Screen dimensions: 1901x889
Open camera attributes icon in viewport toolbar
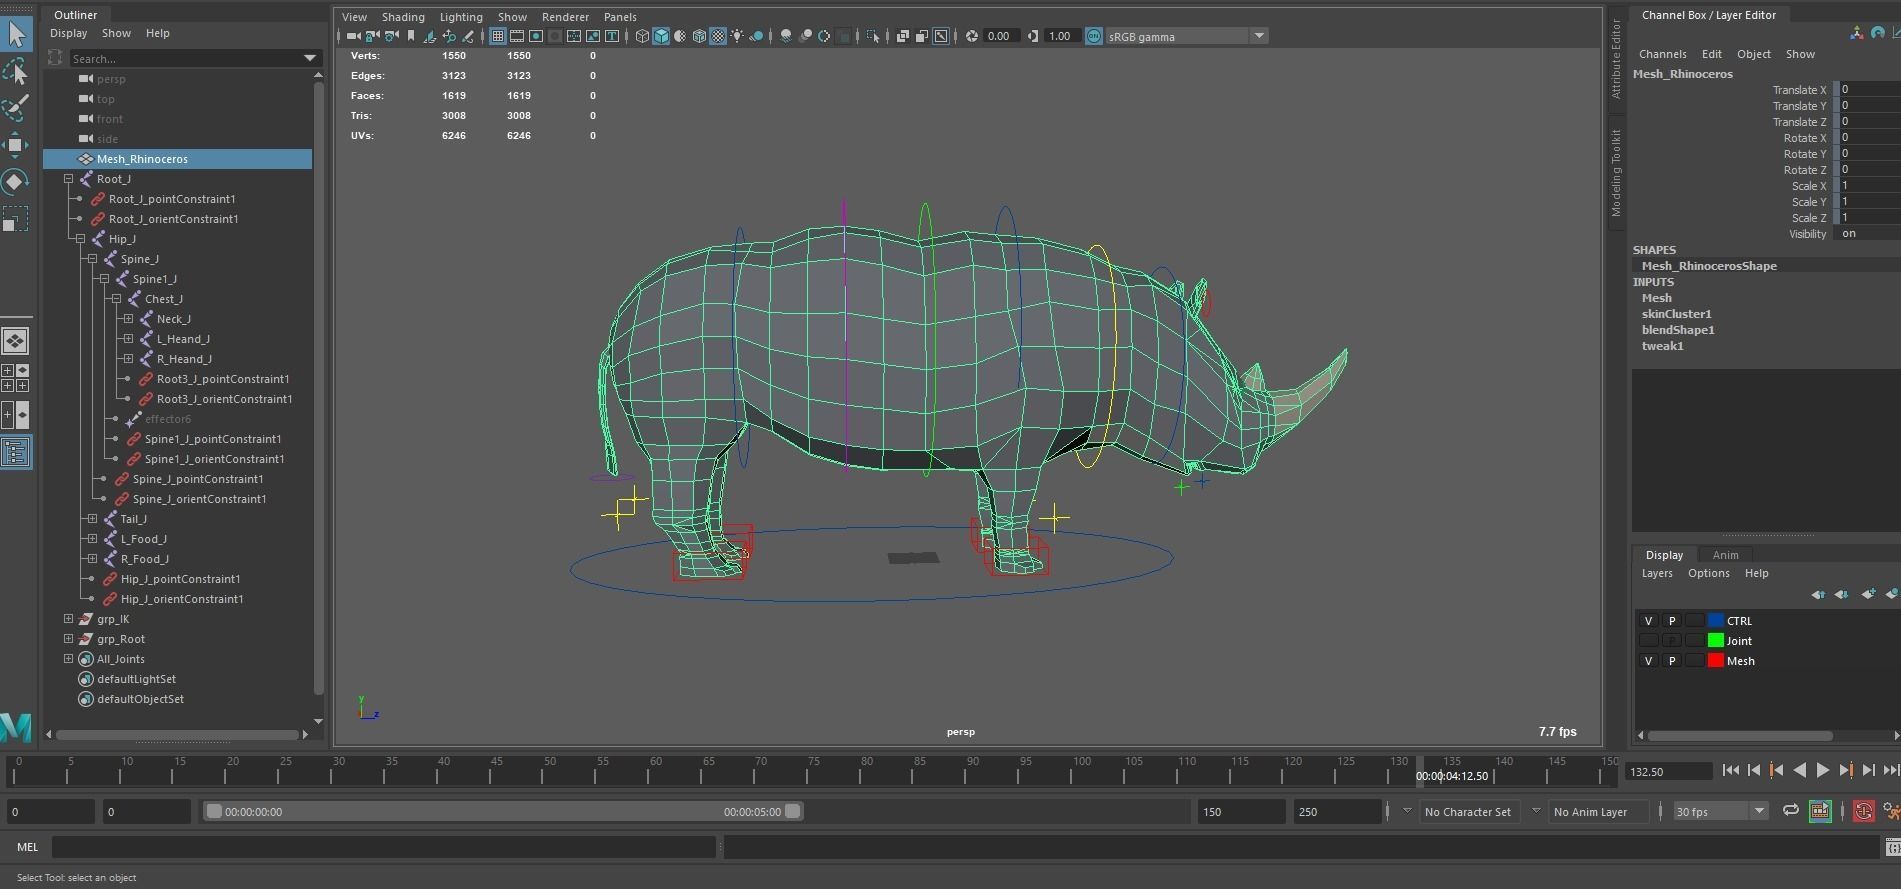(391, 36)
